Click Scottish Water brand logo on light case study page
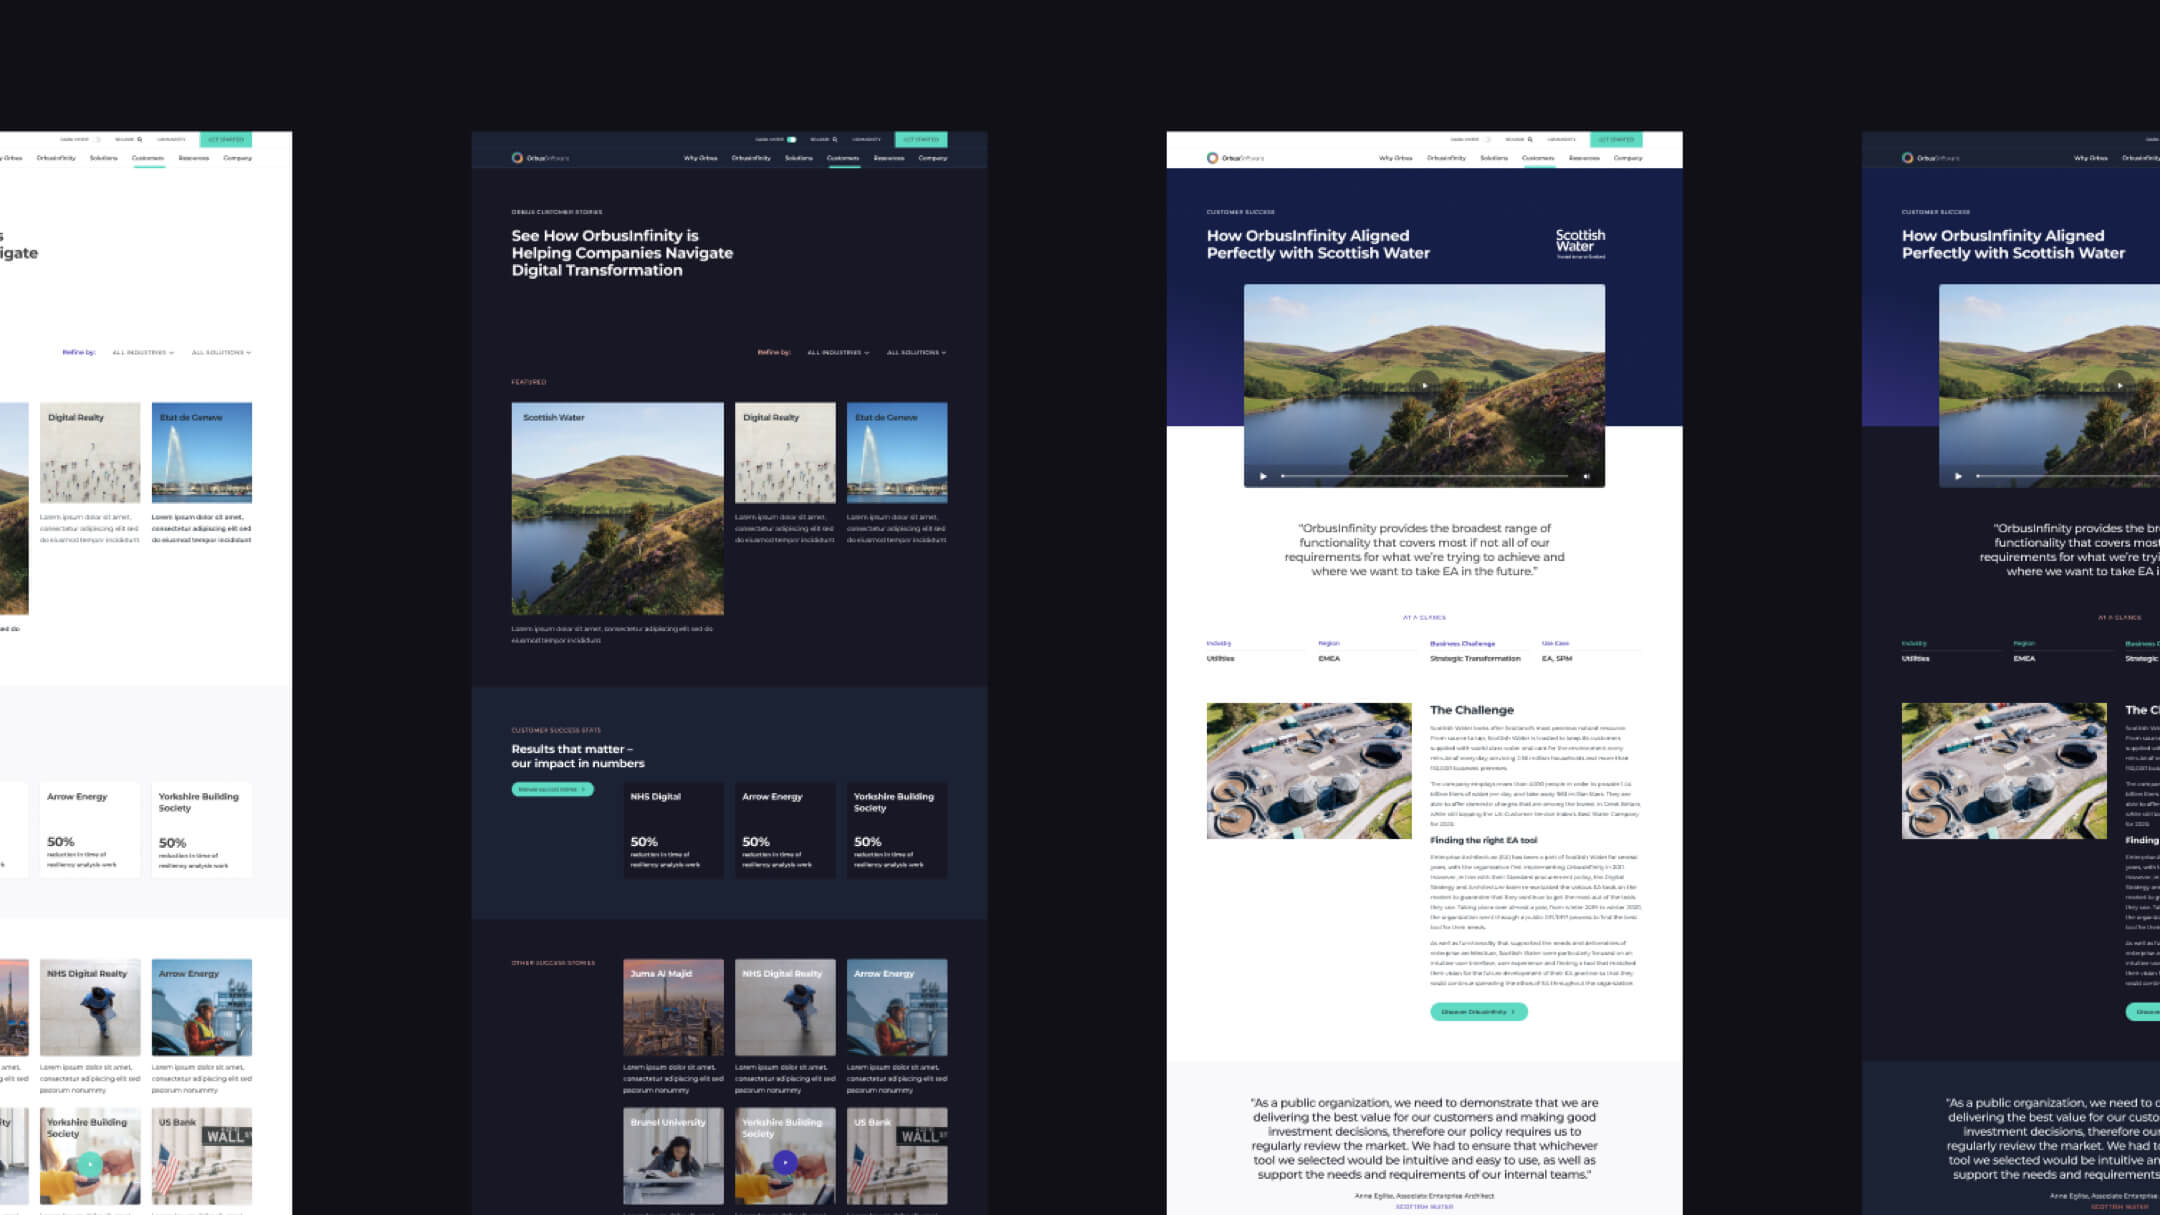The width and height of the screenshot is (2160, 1215). click(x=1580, y=243)
